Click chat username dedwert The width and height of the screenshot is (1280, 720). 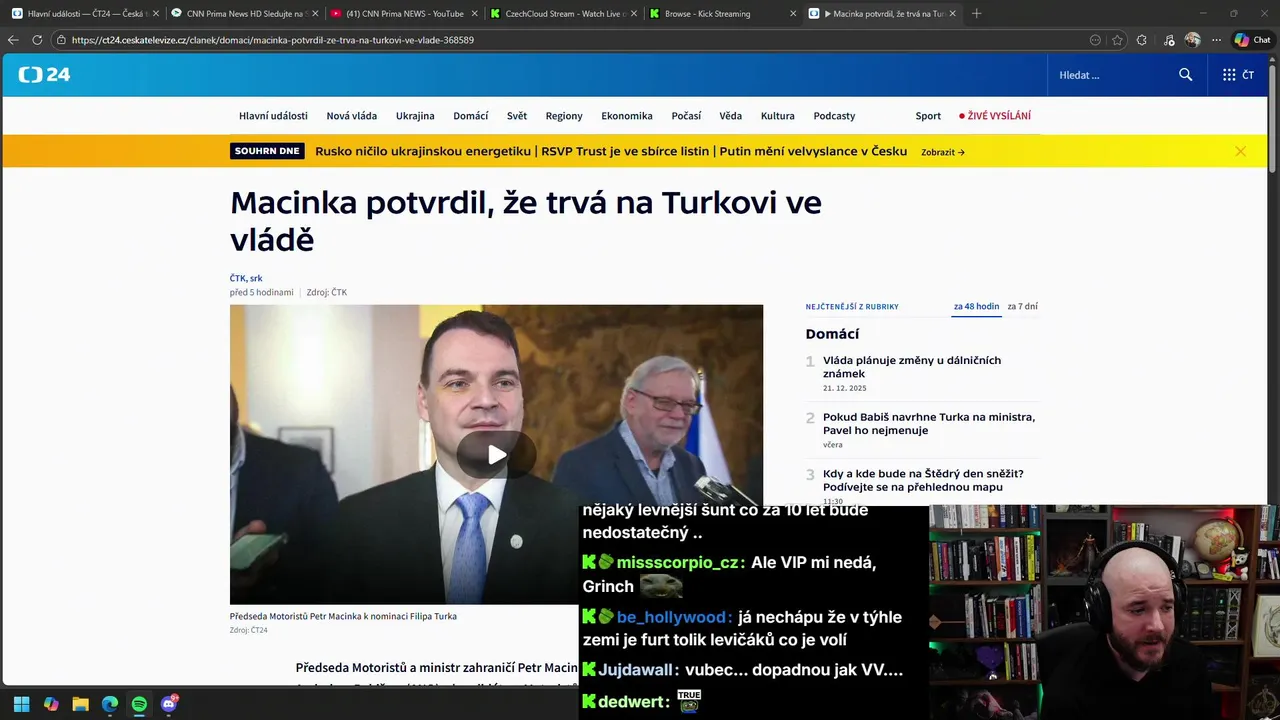point(633,702)
